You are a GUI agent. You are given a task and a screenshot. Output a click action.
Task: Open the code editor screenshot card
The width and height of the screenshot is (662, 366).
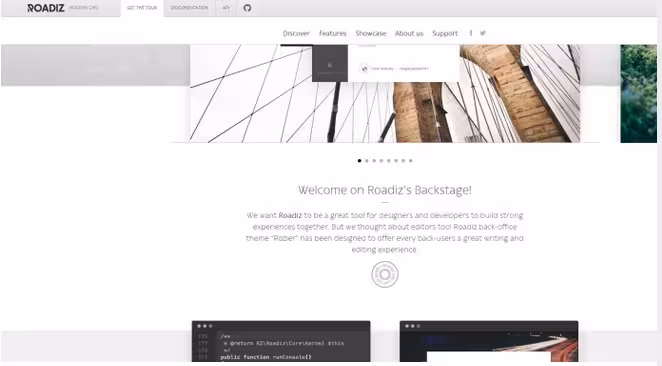[281, 341]
